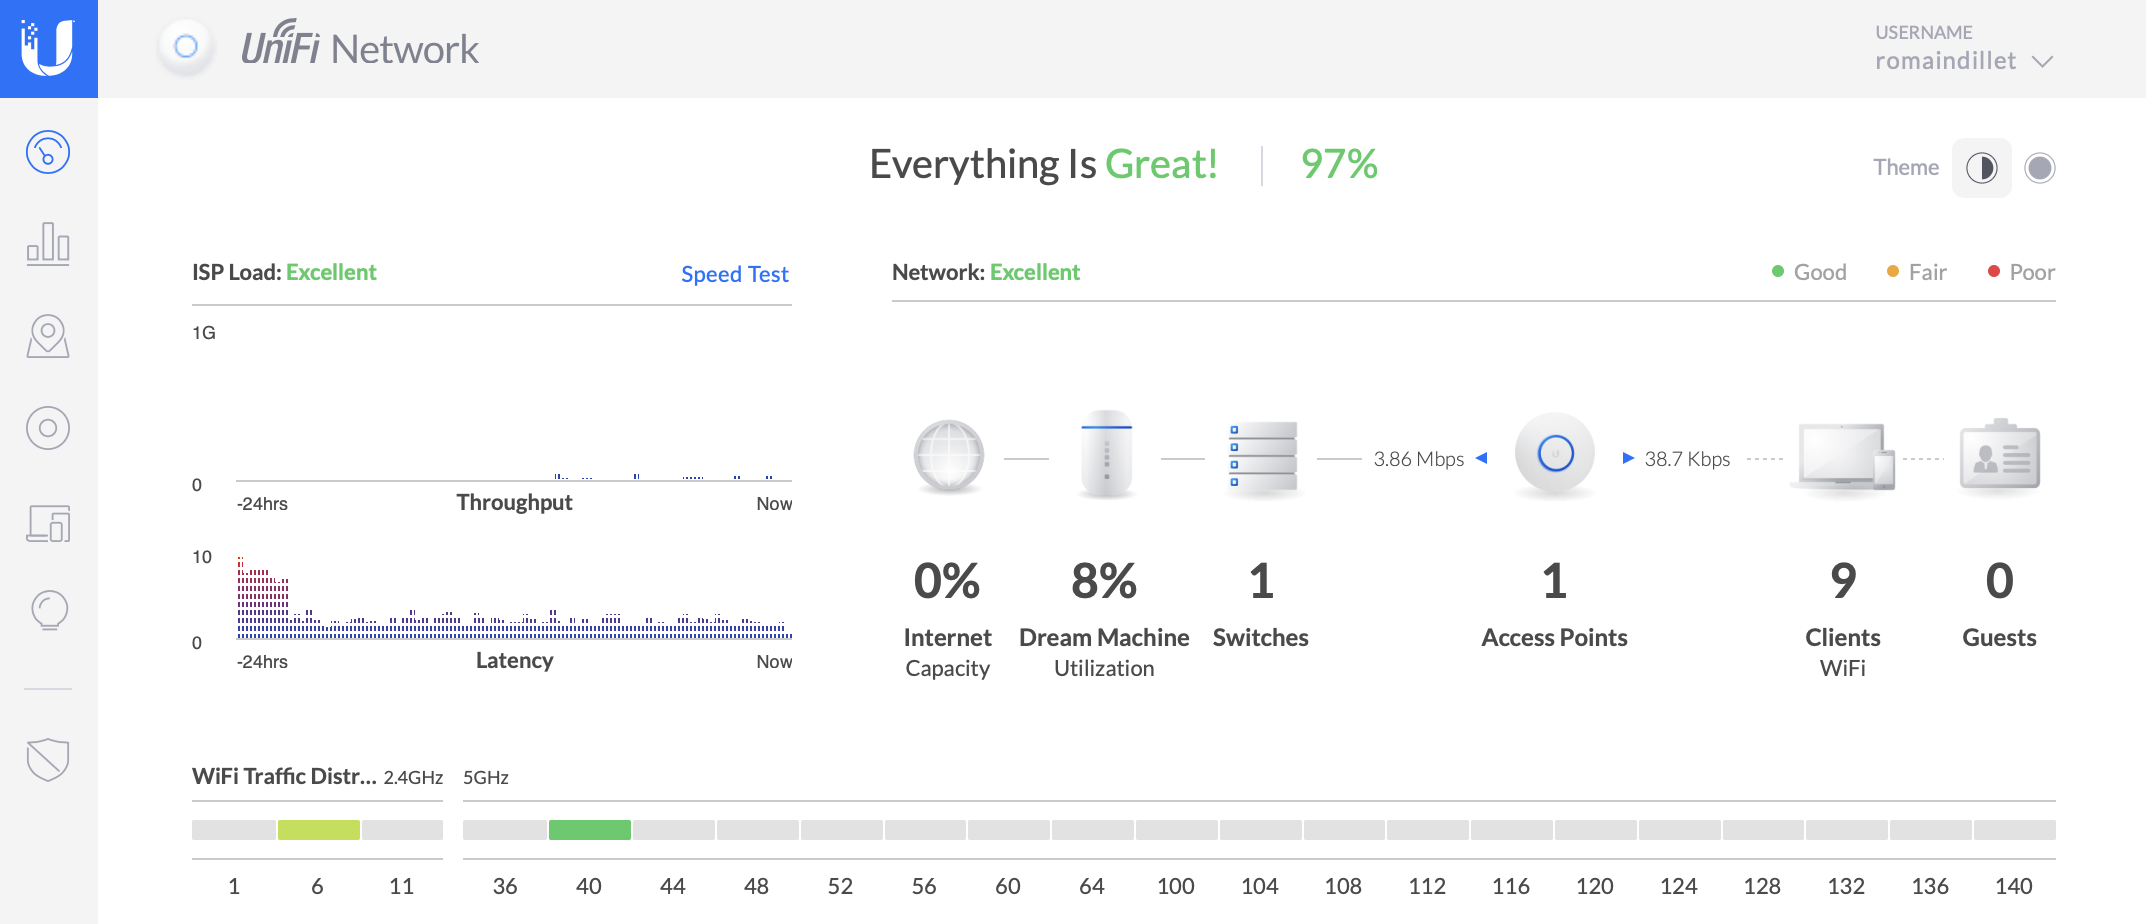The width and height of the screenshot is (2146, 924).
Task: Open the Insights lightbulb icon
Action: (x=48, y=610)
